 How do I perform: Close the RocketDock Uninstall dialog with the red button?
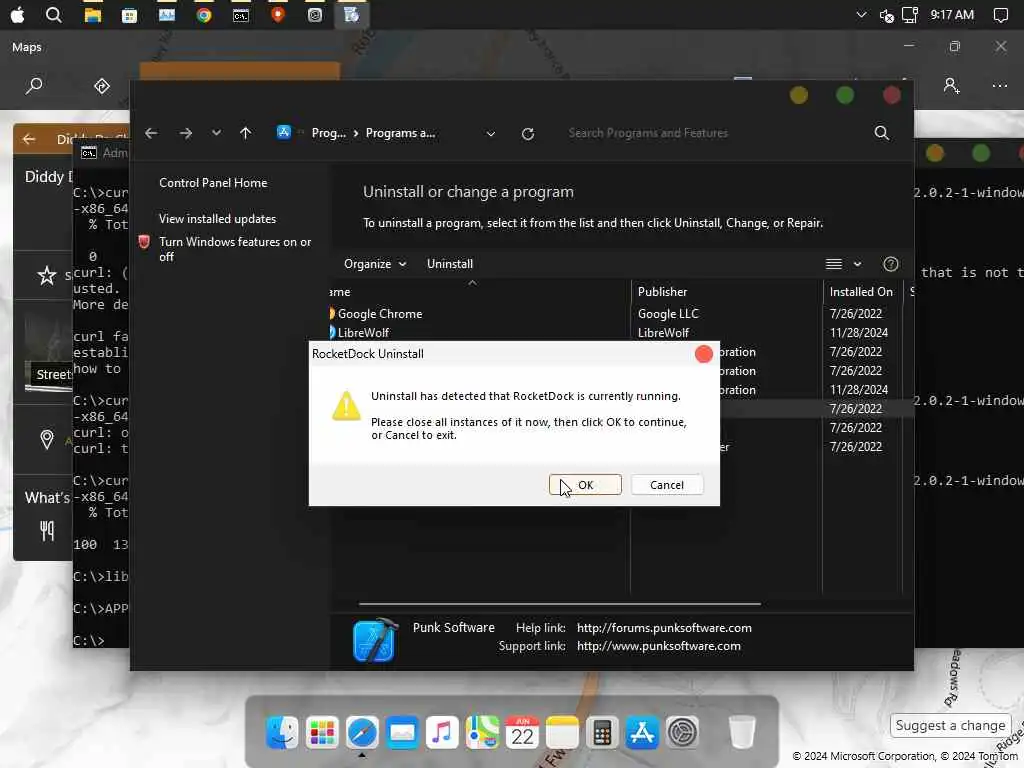click(703, 353)
